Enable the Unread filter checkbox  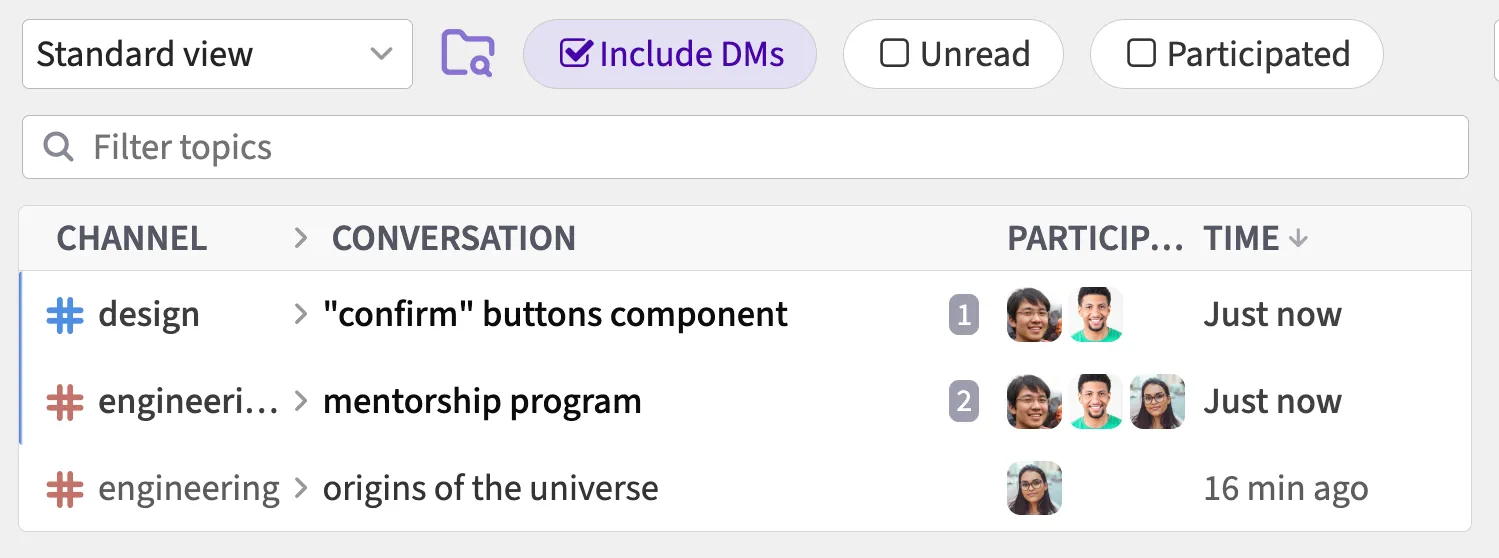click(893, 53)
